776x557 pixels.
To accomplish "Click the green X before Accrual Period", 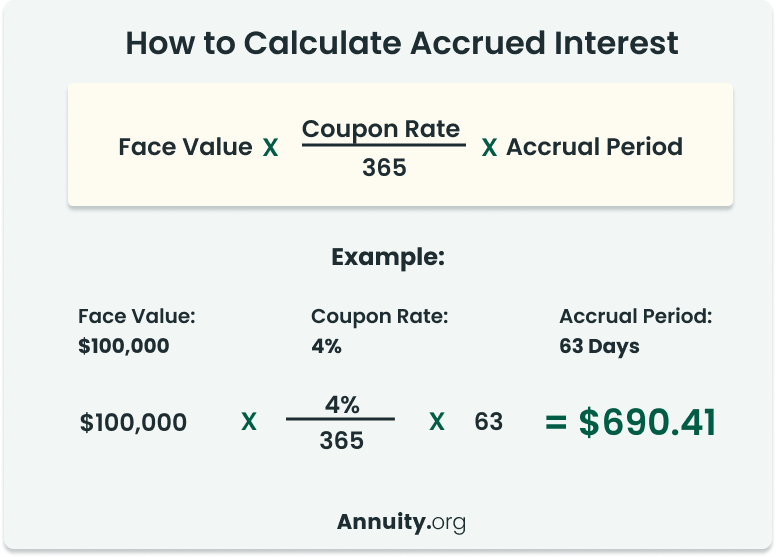I will tap(489, 148).
